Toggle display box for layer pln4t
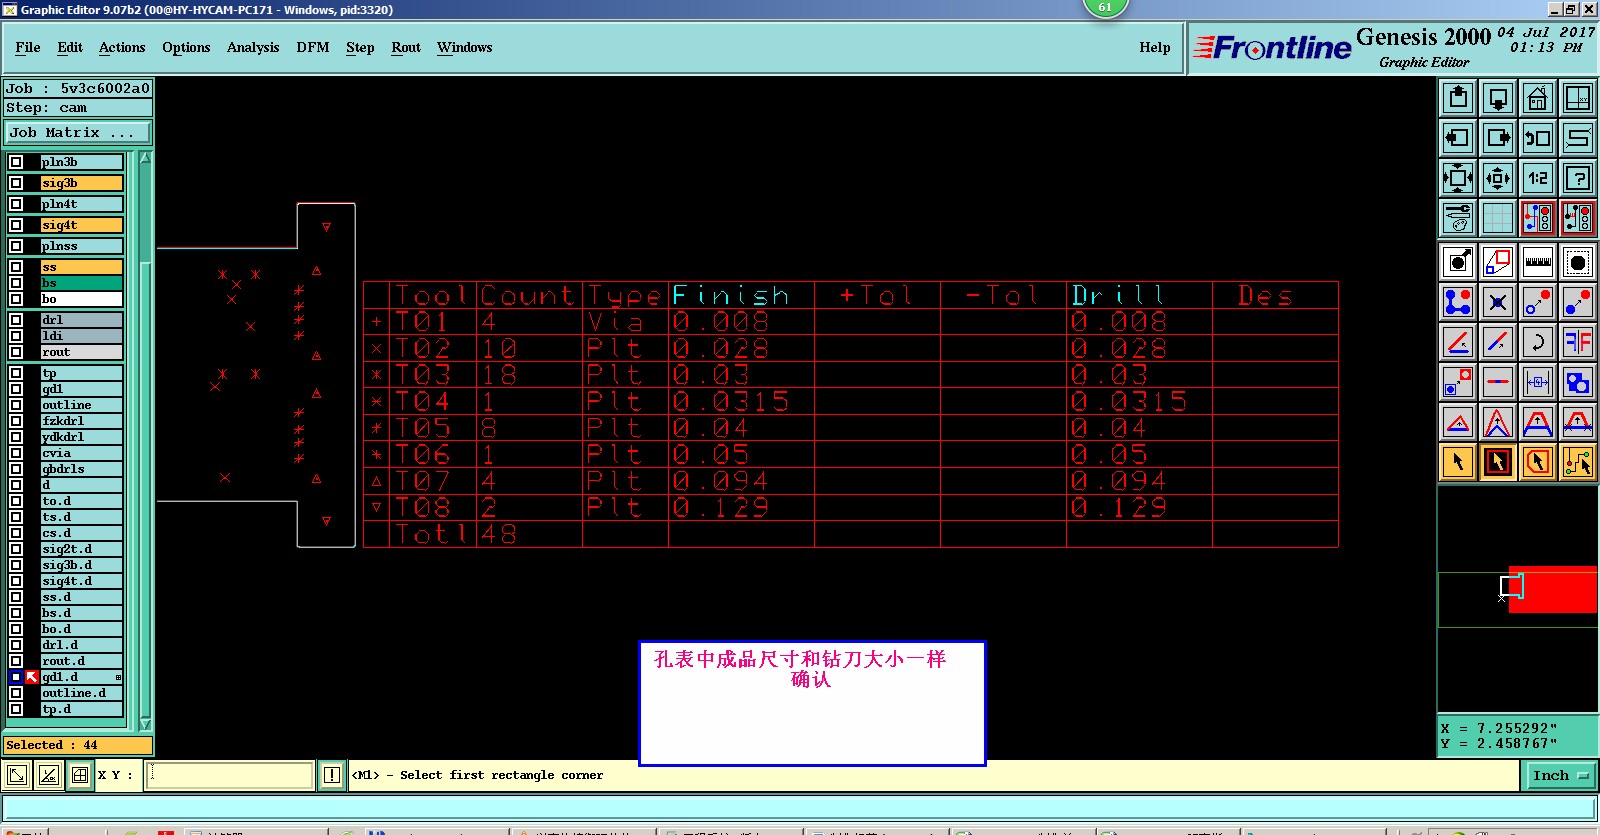This screenshot has height=835, width=1600. [x=16, y=204]
